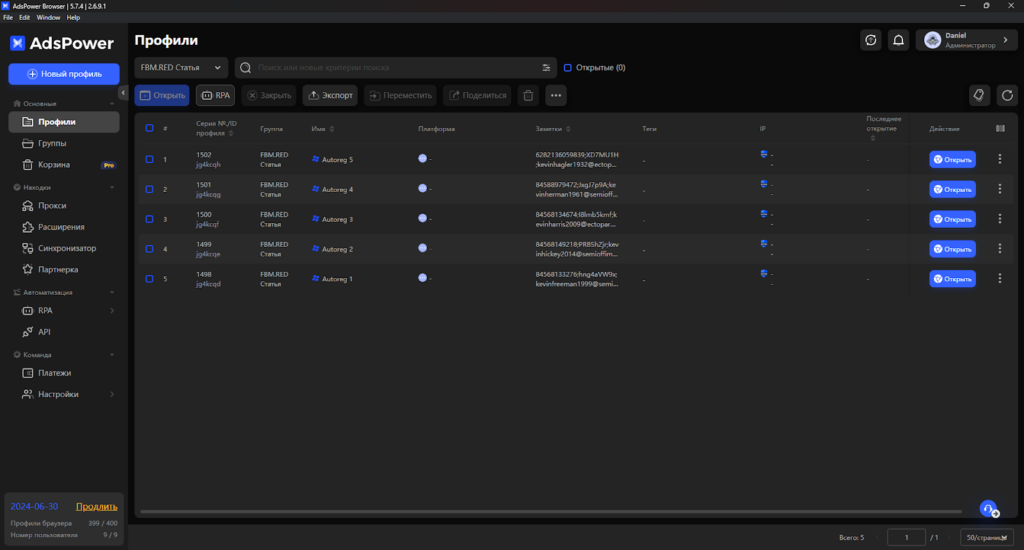Check the row 4 checkbox for profile 1499
Viewport: 1024px width, 550px height.
point(150,249)
